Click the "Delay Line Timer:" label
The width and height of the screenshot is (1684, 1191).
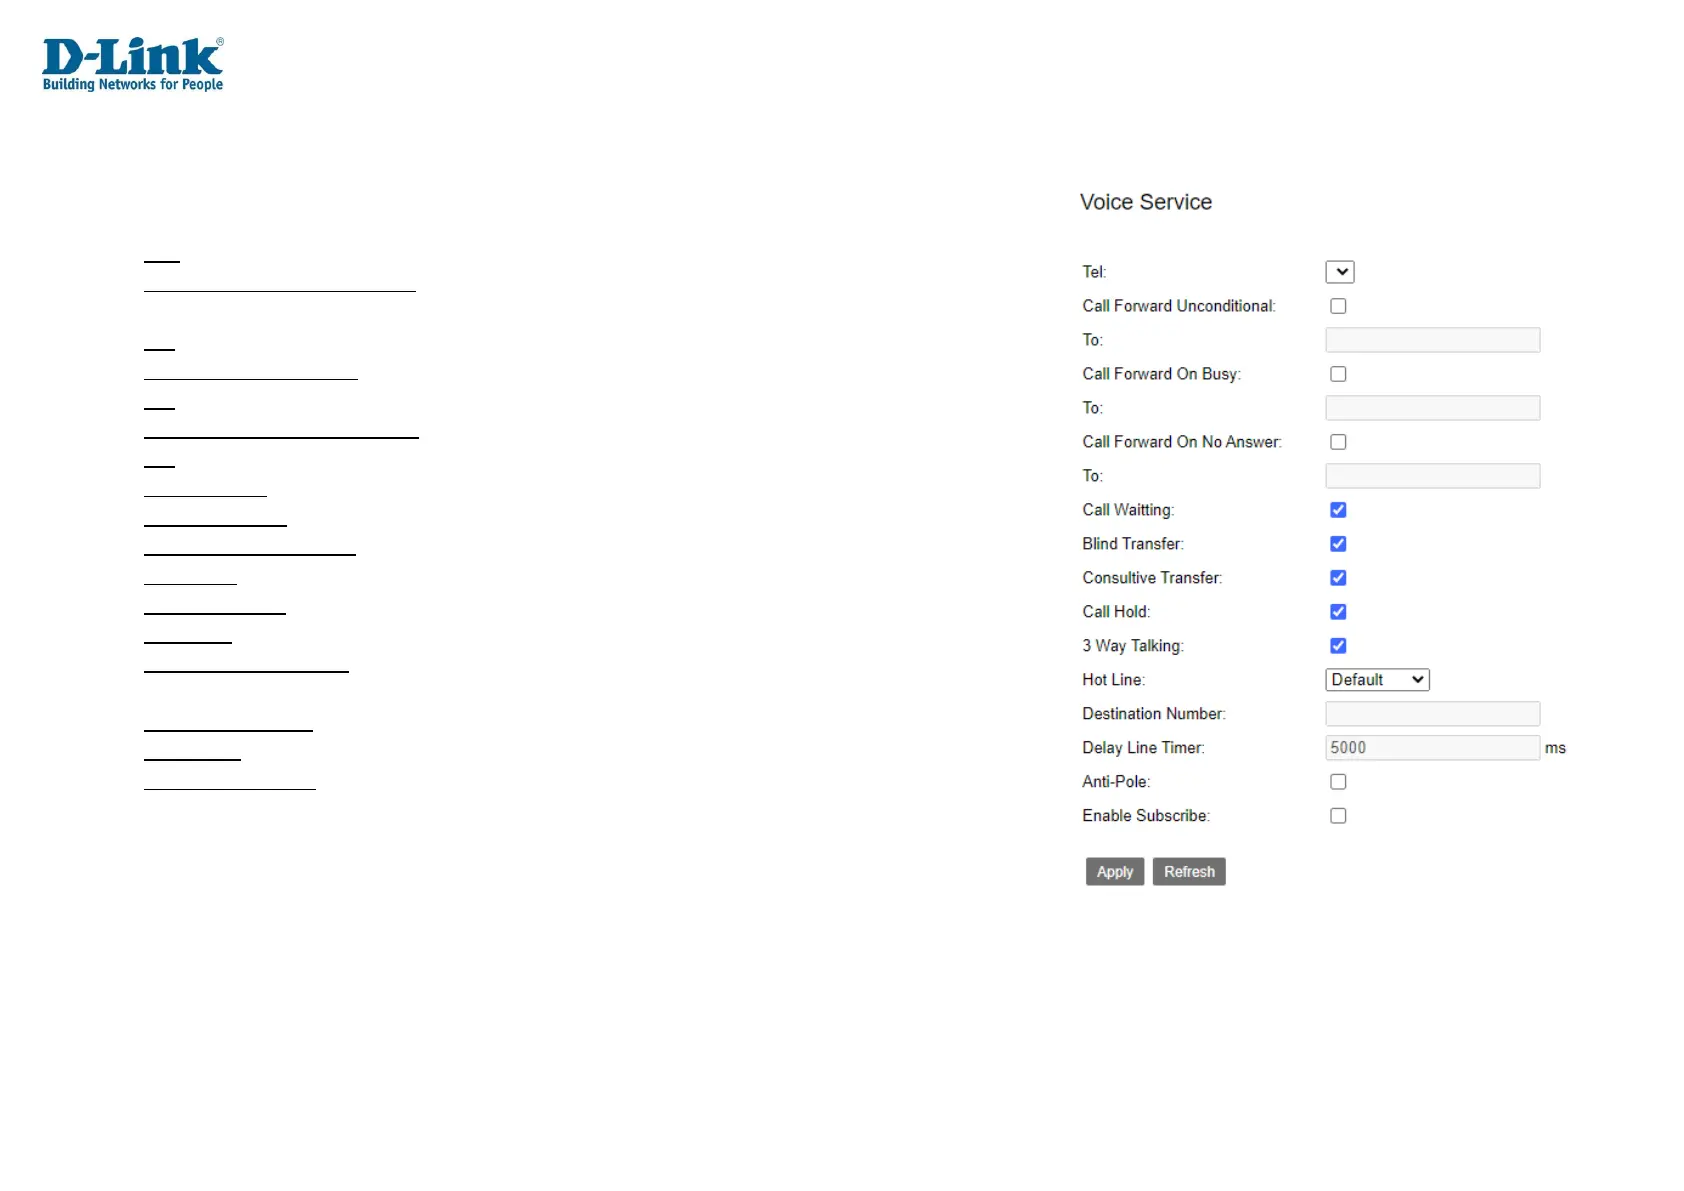(x=1143, y=748)
